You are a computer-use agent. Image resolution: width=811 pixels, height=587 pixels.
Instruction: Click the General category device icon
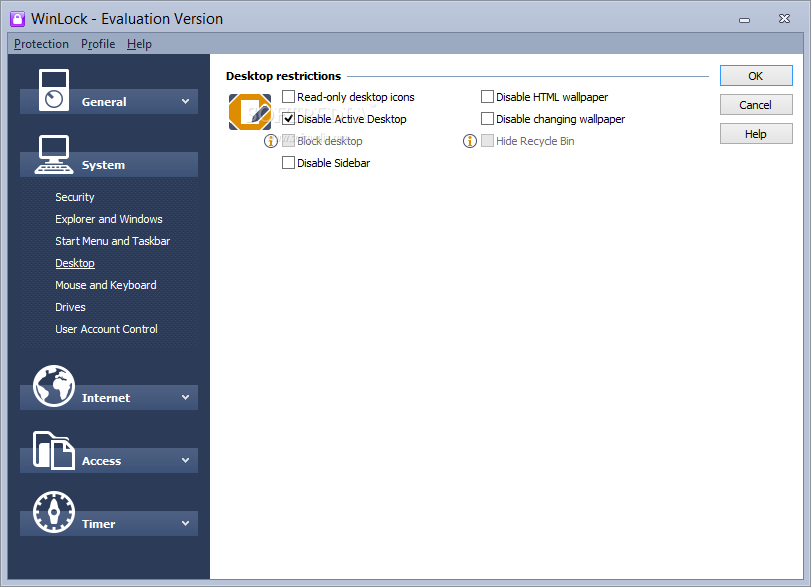pos(54,90)
